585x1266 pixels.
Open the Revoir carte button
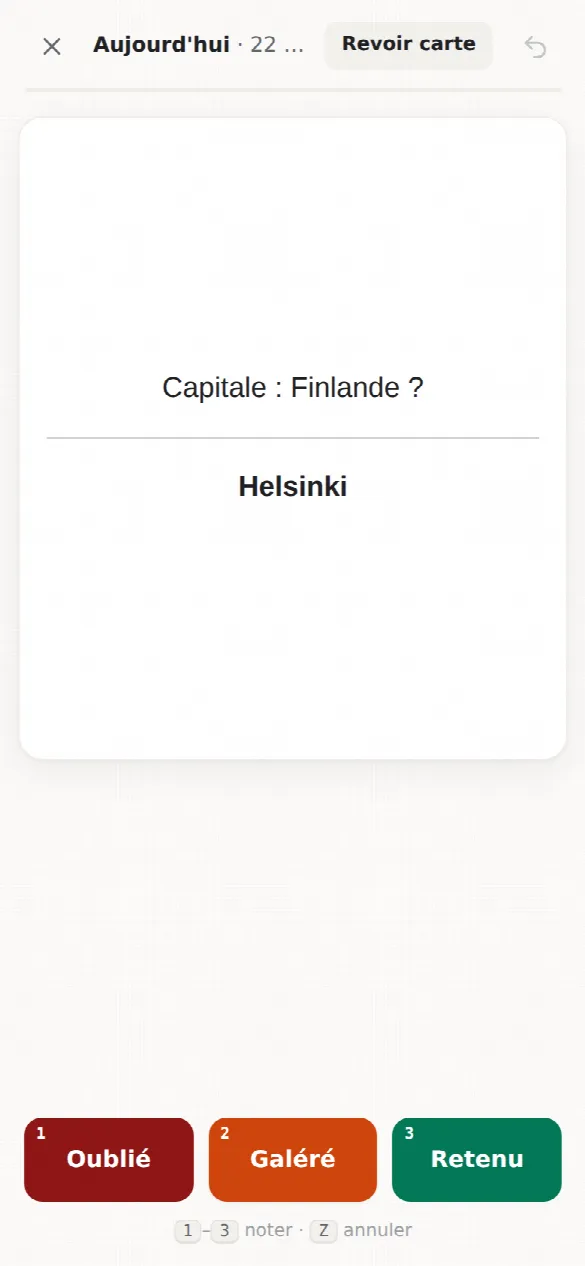409,45
